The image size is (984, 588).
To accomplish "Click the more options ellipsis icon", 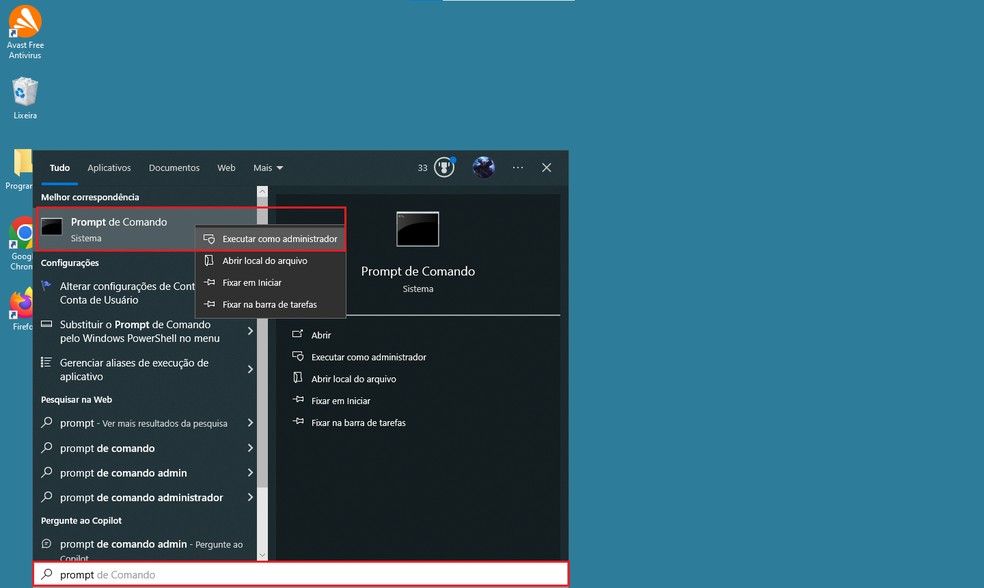I will [517, 167].
